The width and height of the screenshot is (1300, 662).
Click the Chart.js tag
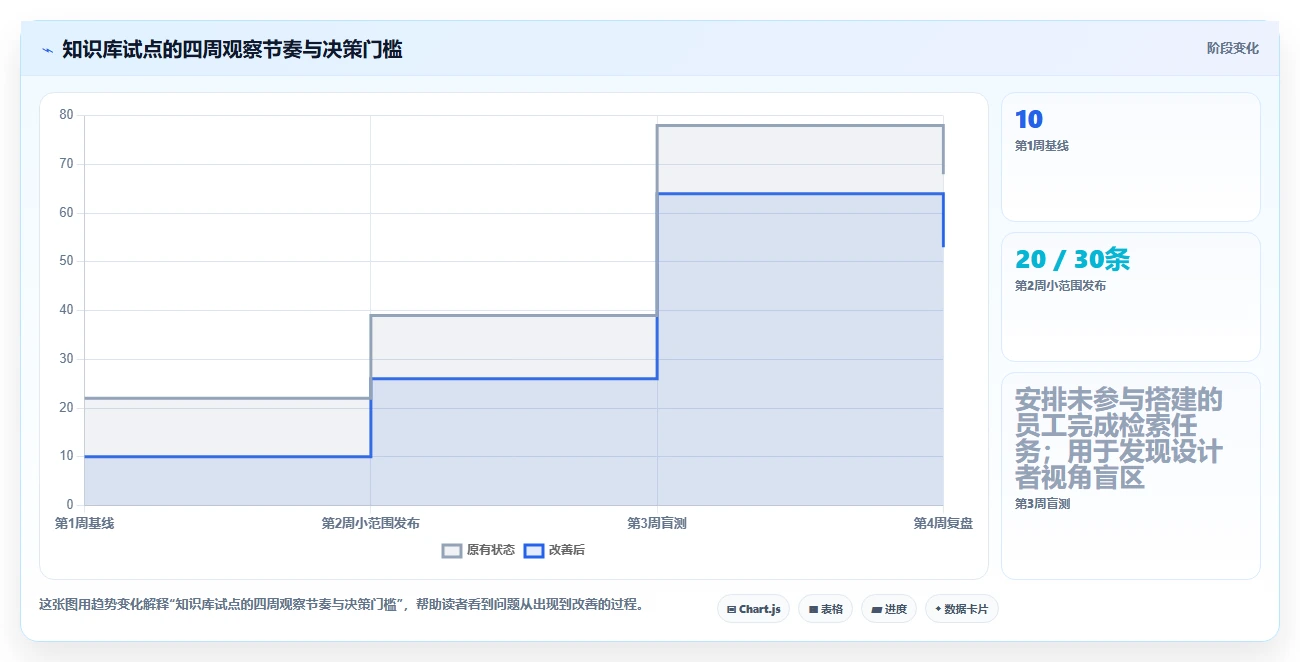pyautogui.click(x=753, y=609)
